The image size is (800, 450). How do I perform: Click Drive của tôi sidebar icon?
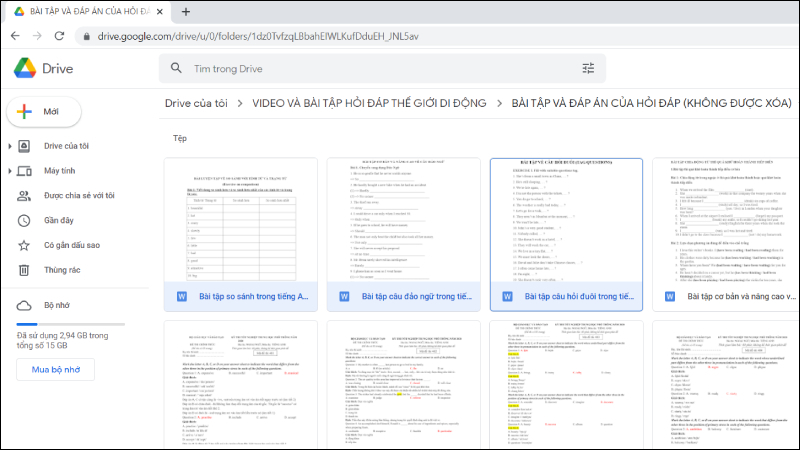point(24,146)
